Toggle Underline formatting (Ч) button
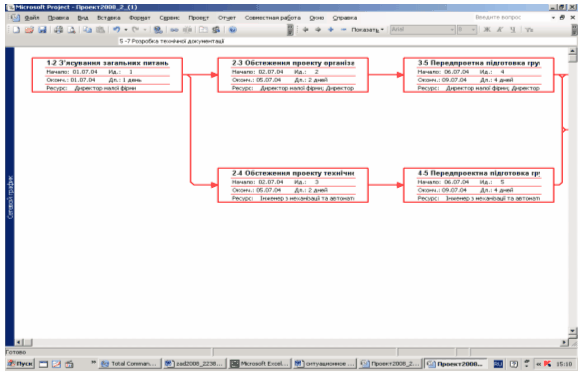Image resolution: width=580 pixels, height=372 pixels. click(x=513, y=30)
